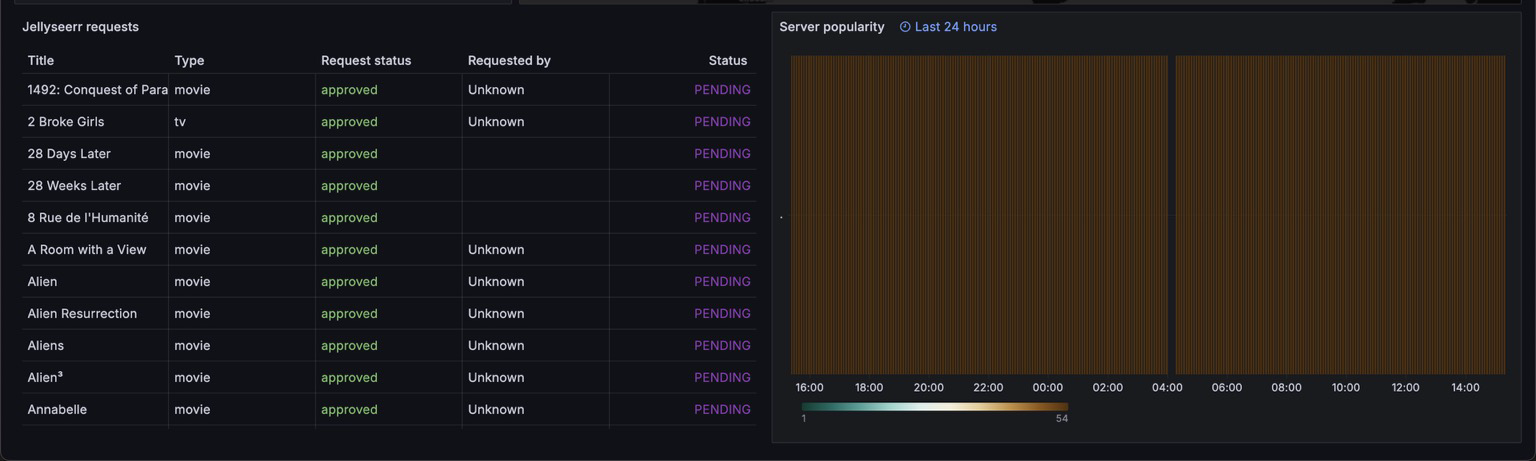Click the Server popularity panel title

pos(831,27)
